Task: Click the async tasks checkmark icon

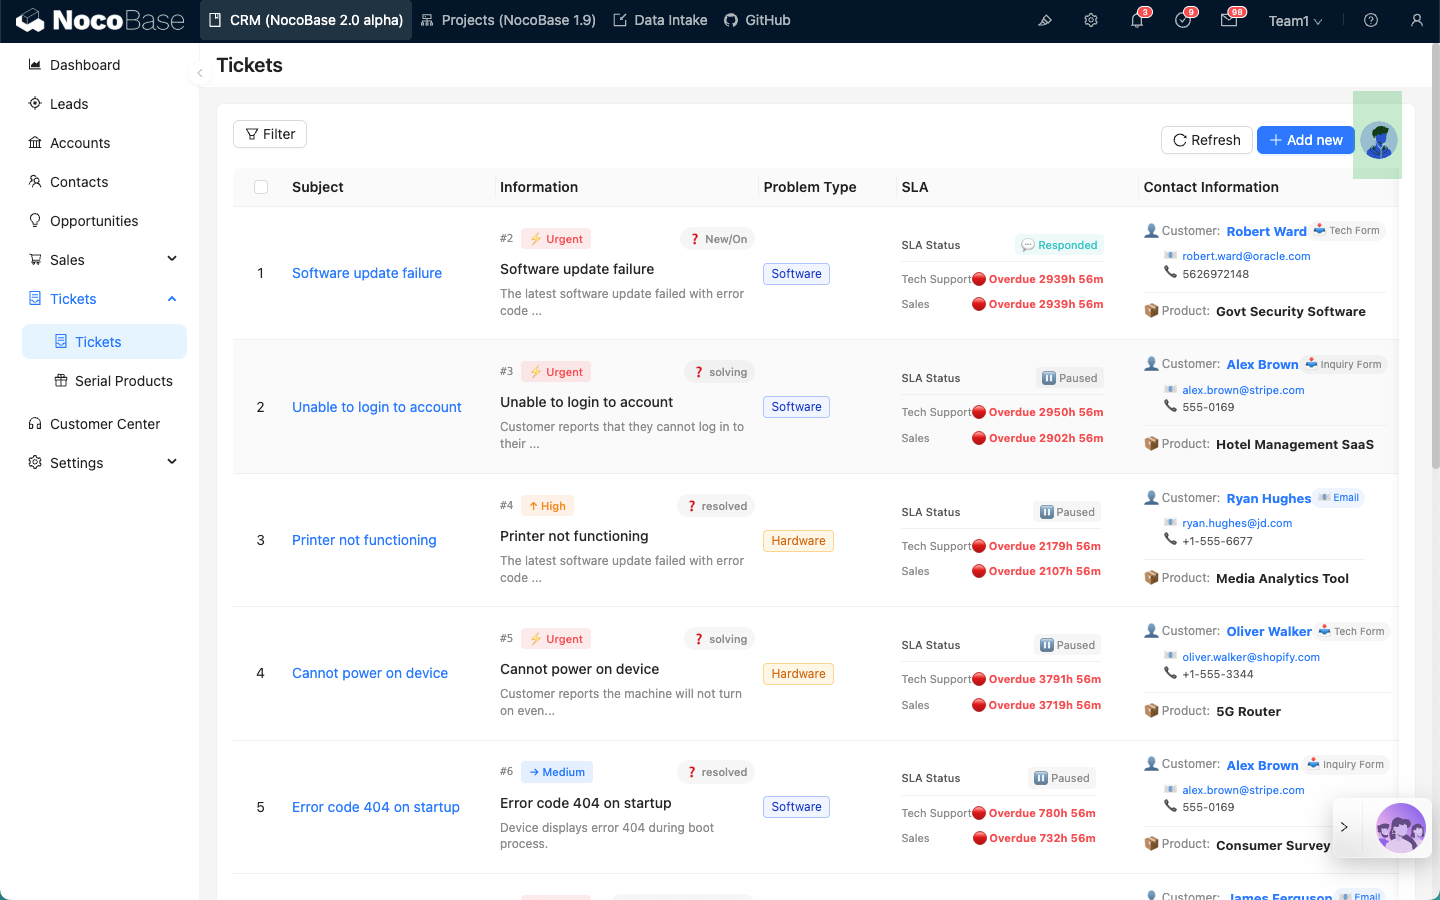Action: [x=1183, y=20]
